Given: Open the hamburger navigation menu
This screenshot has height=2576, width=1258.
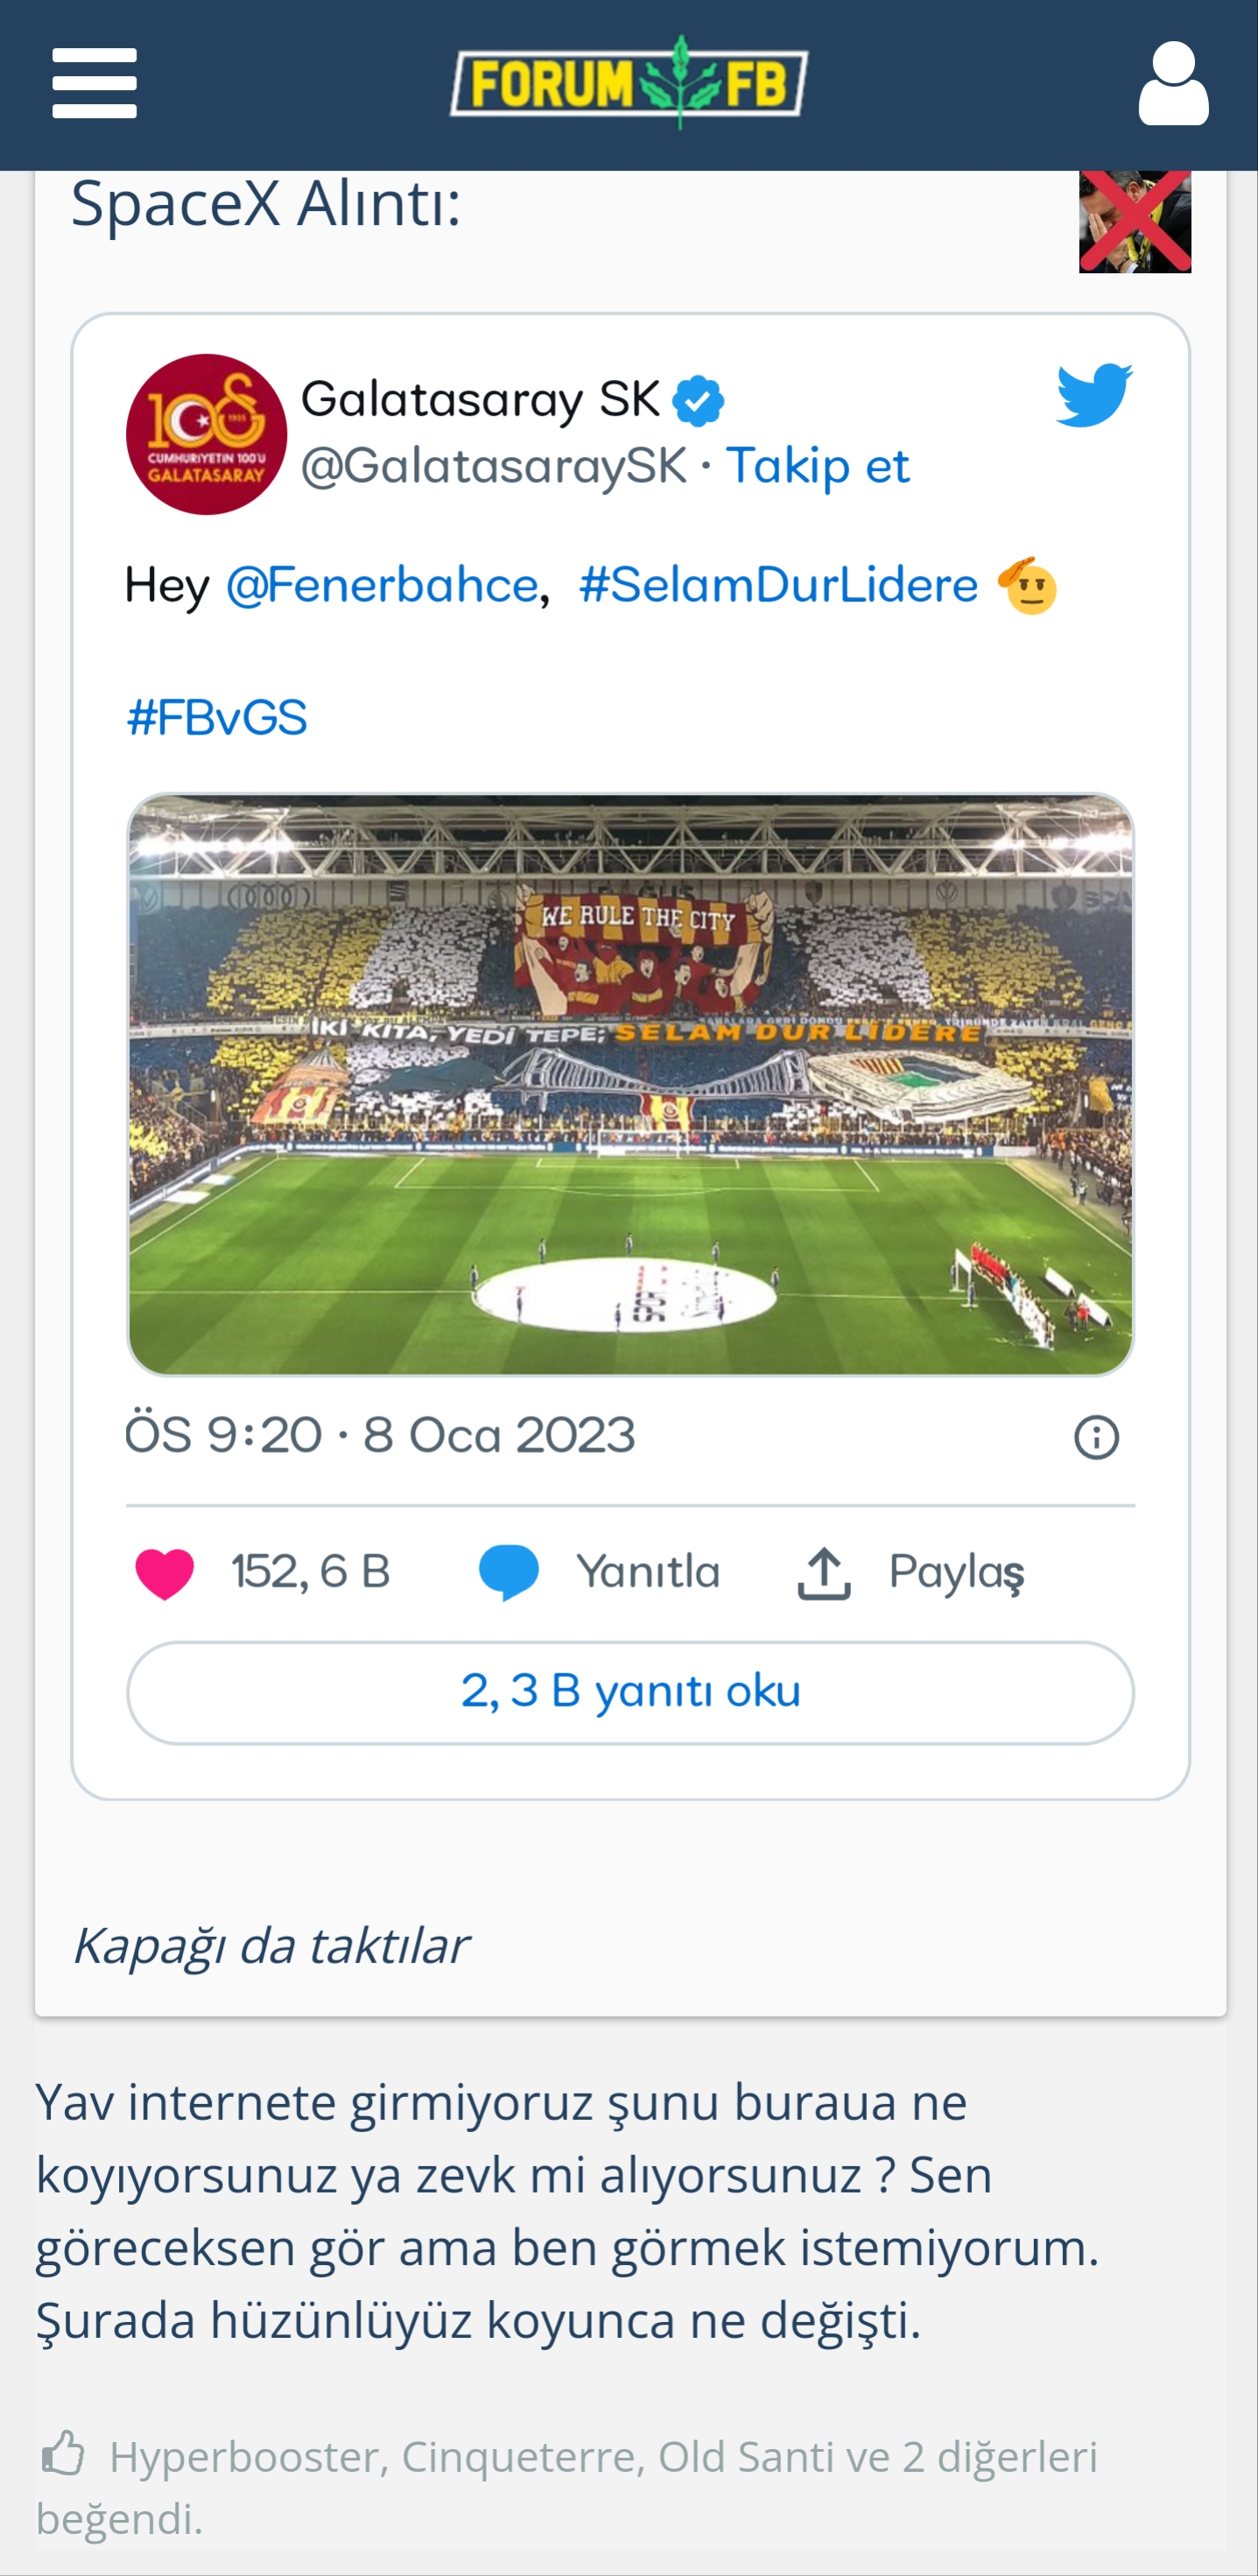Looking at the screenshot, I should click(x=94, y=83).
